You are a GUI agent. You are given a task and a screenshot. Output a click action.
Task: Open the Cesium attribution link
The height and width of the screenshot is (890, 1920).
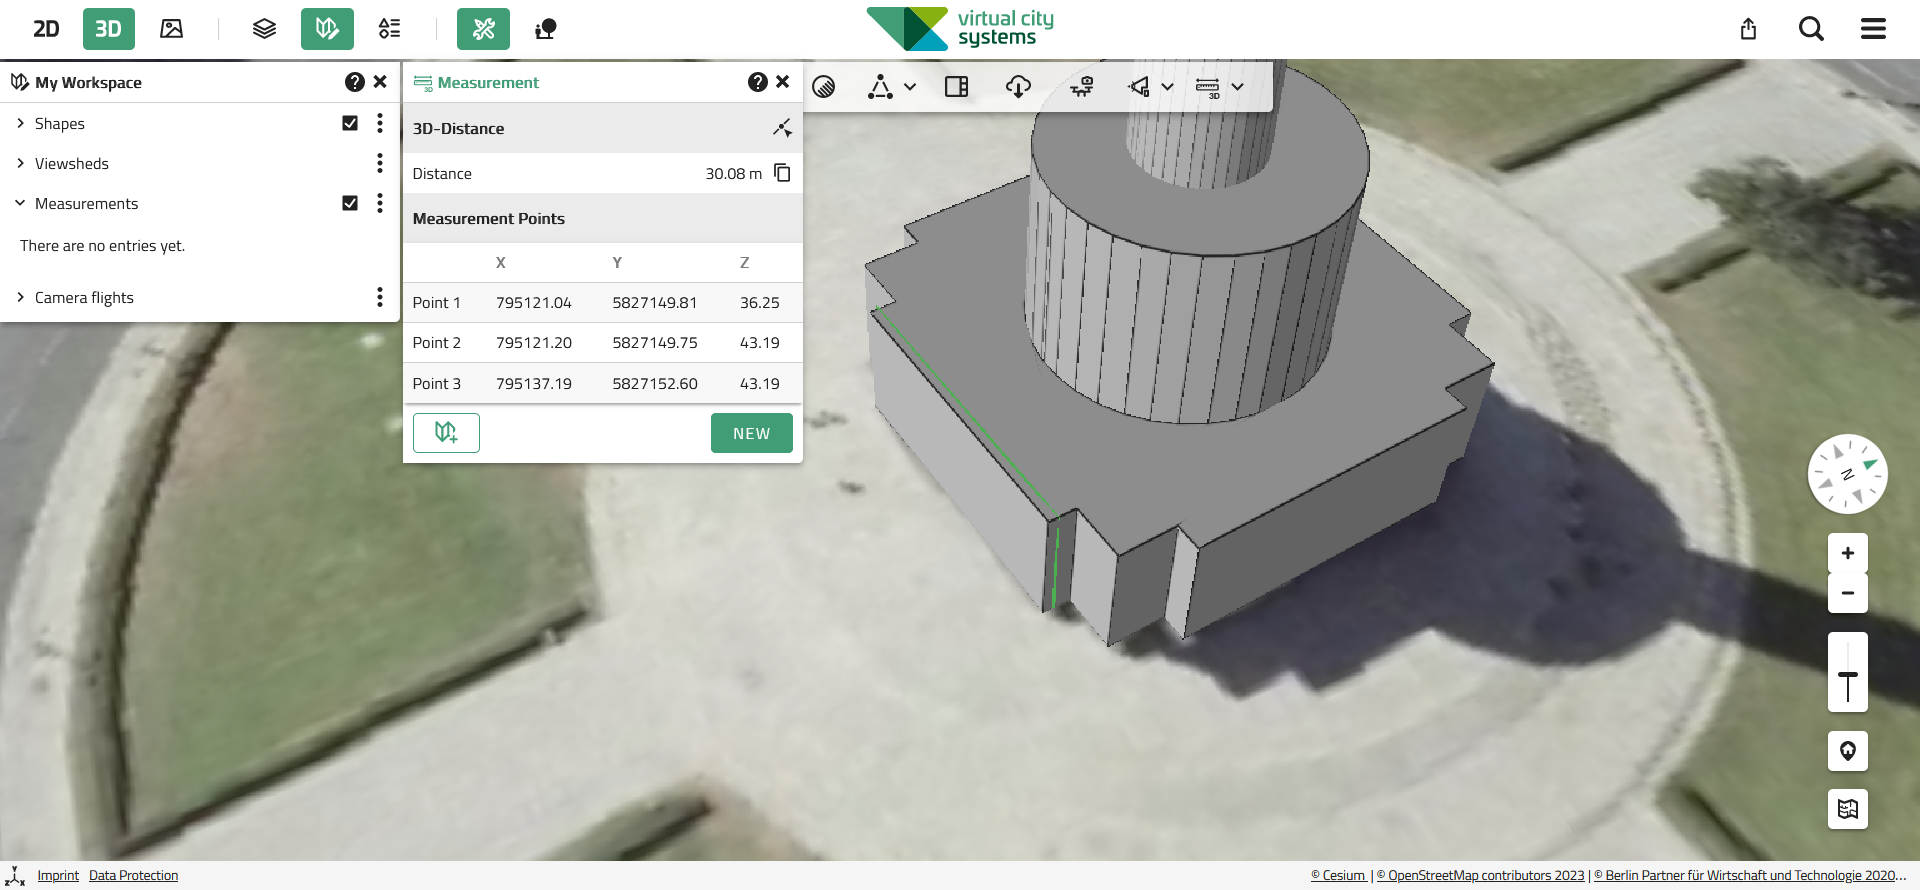[x=1338, y=875]
